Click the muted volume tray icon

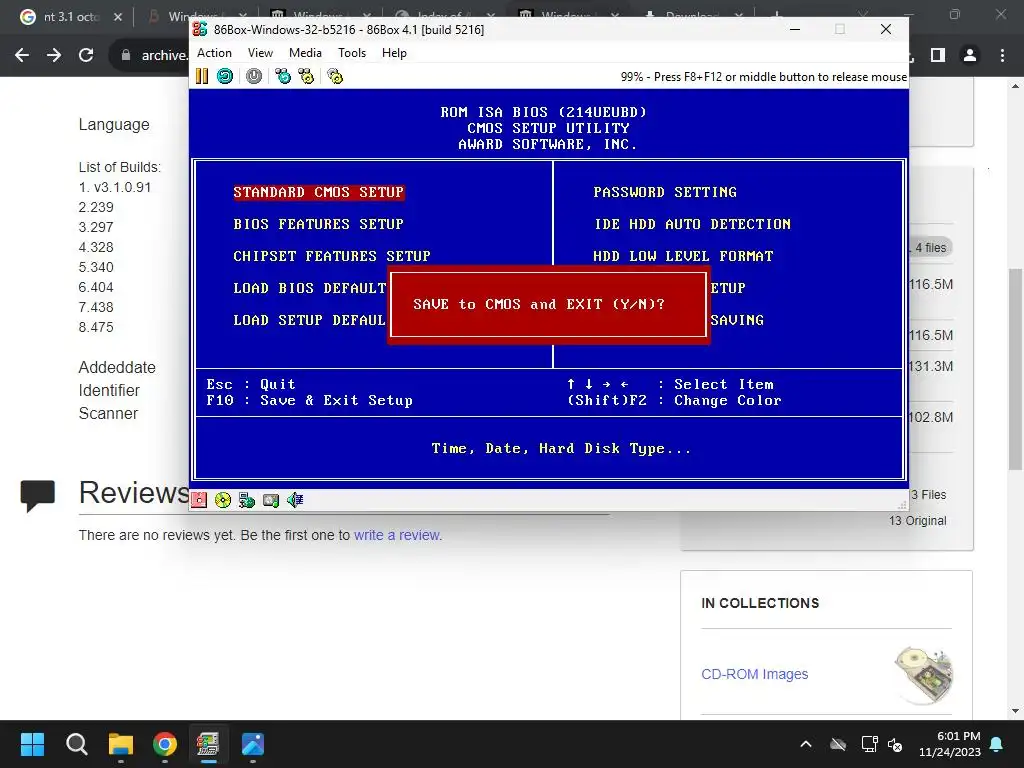click(895, 744)
